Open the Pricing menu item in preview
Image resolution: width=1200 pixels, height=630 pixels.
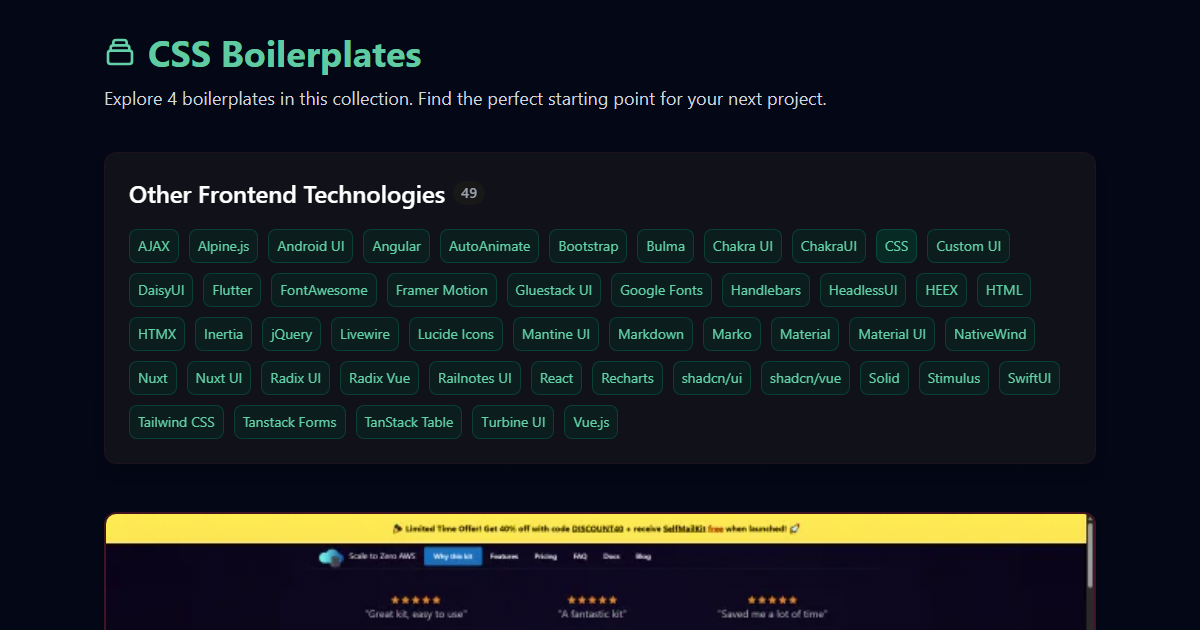(x=545, y=556)
